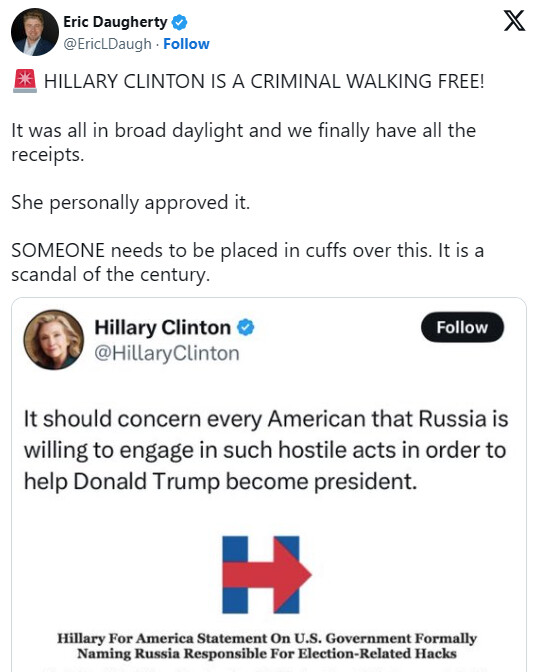
Task: Click Hillary Clinton's verified checkmark badge
Action: [x=246, y=328]
